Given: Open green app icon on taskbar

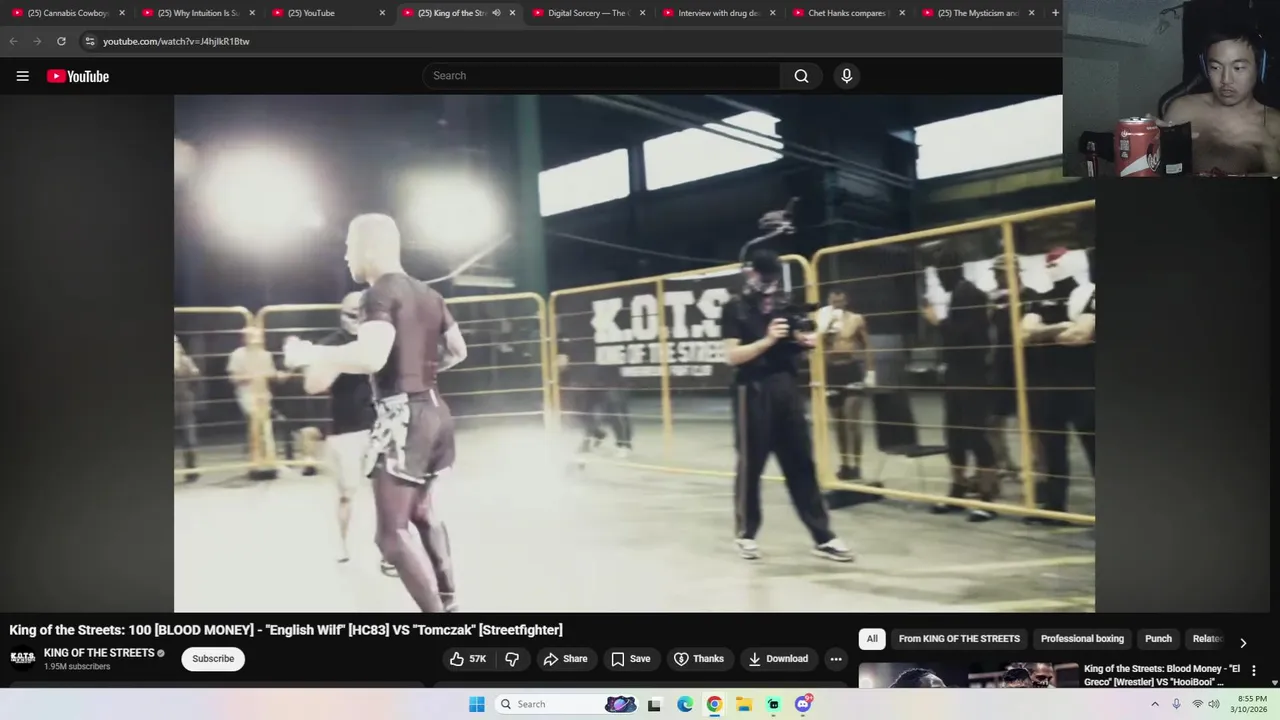Looking at the screenshot, I should [773, 704].
